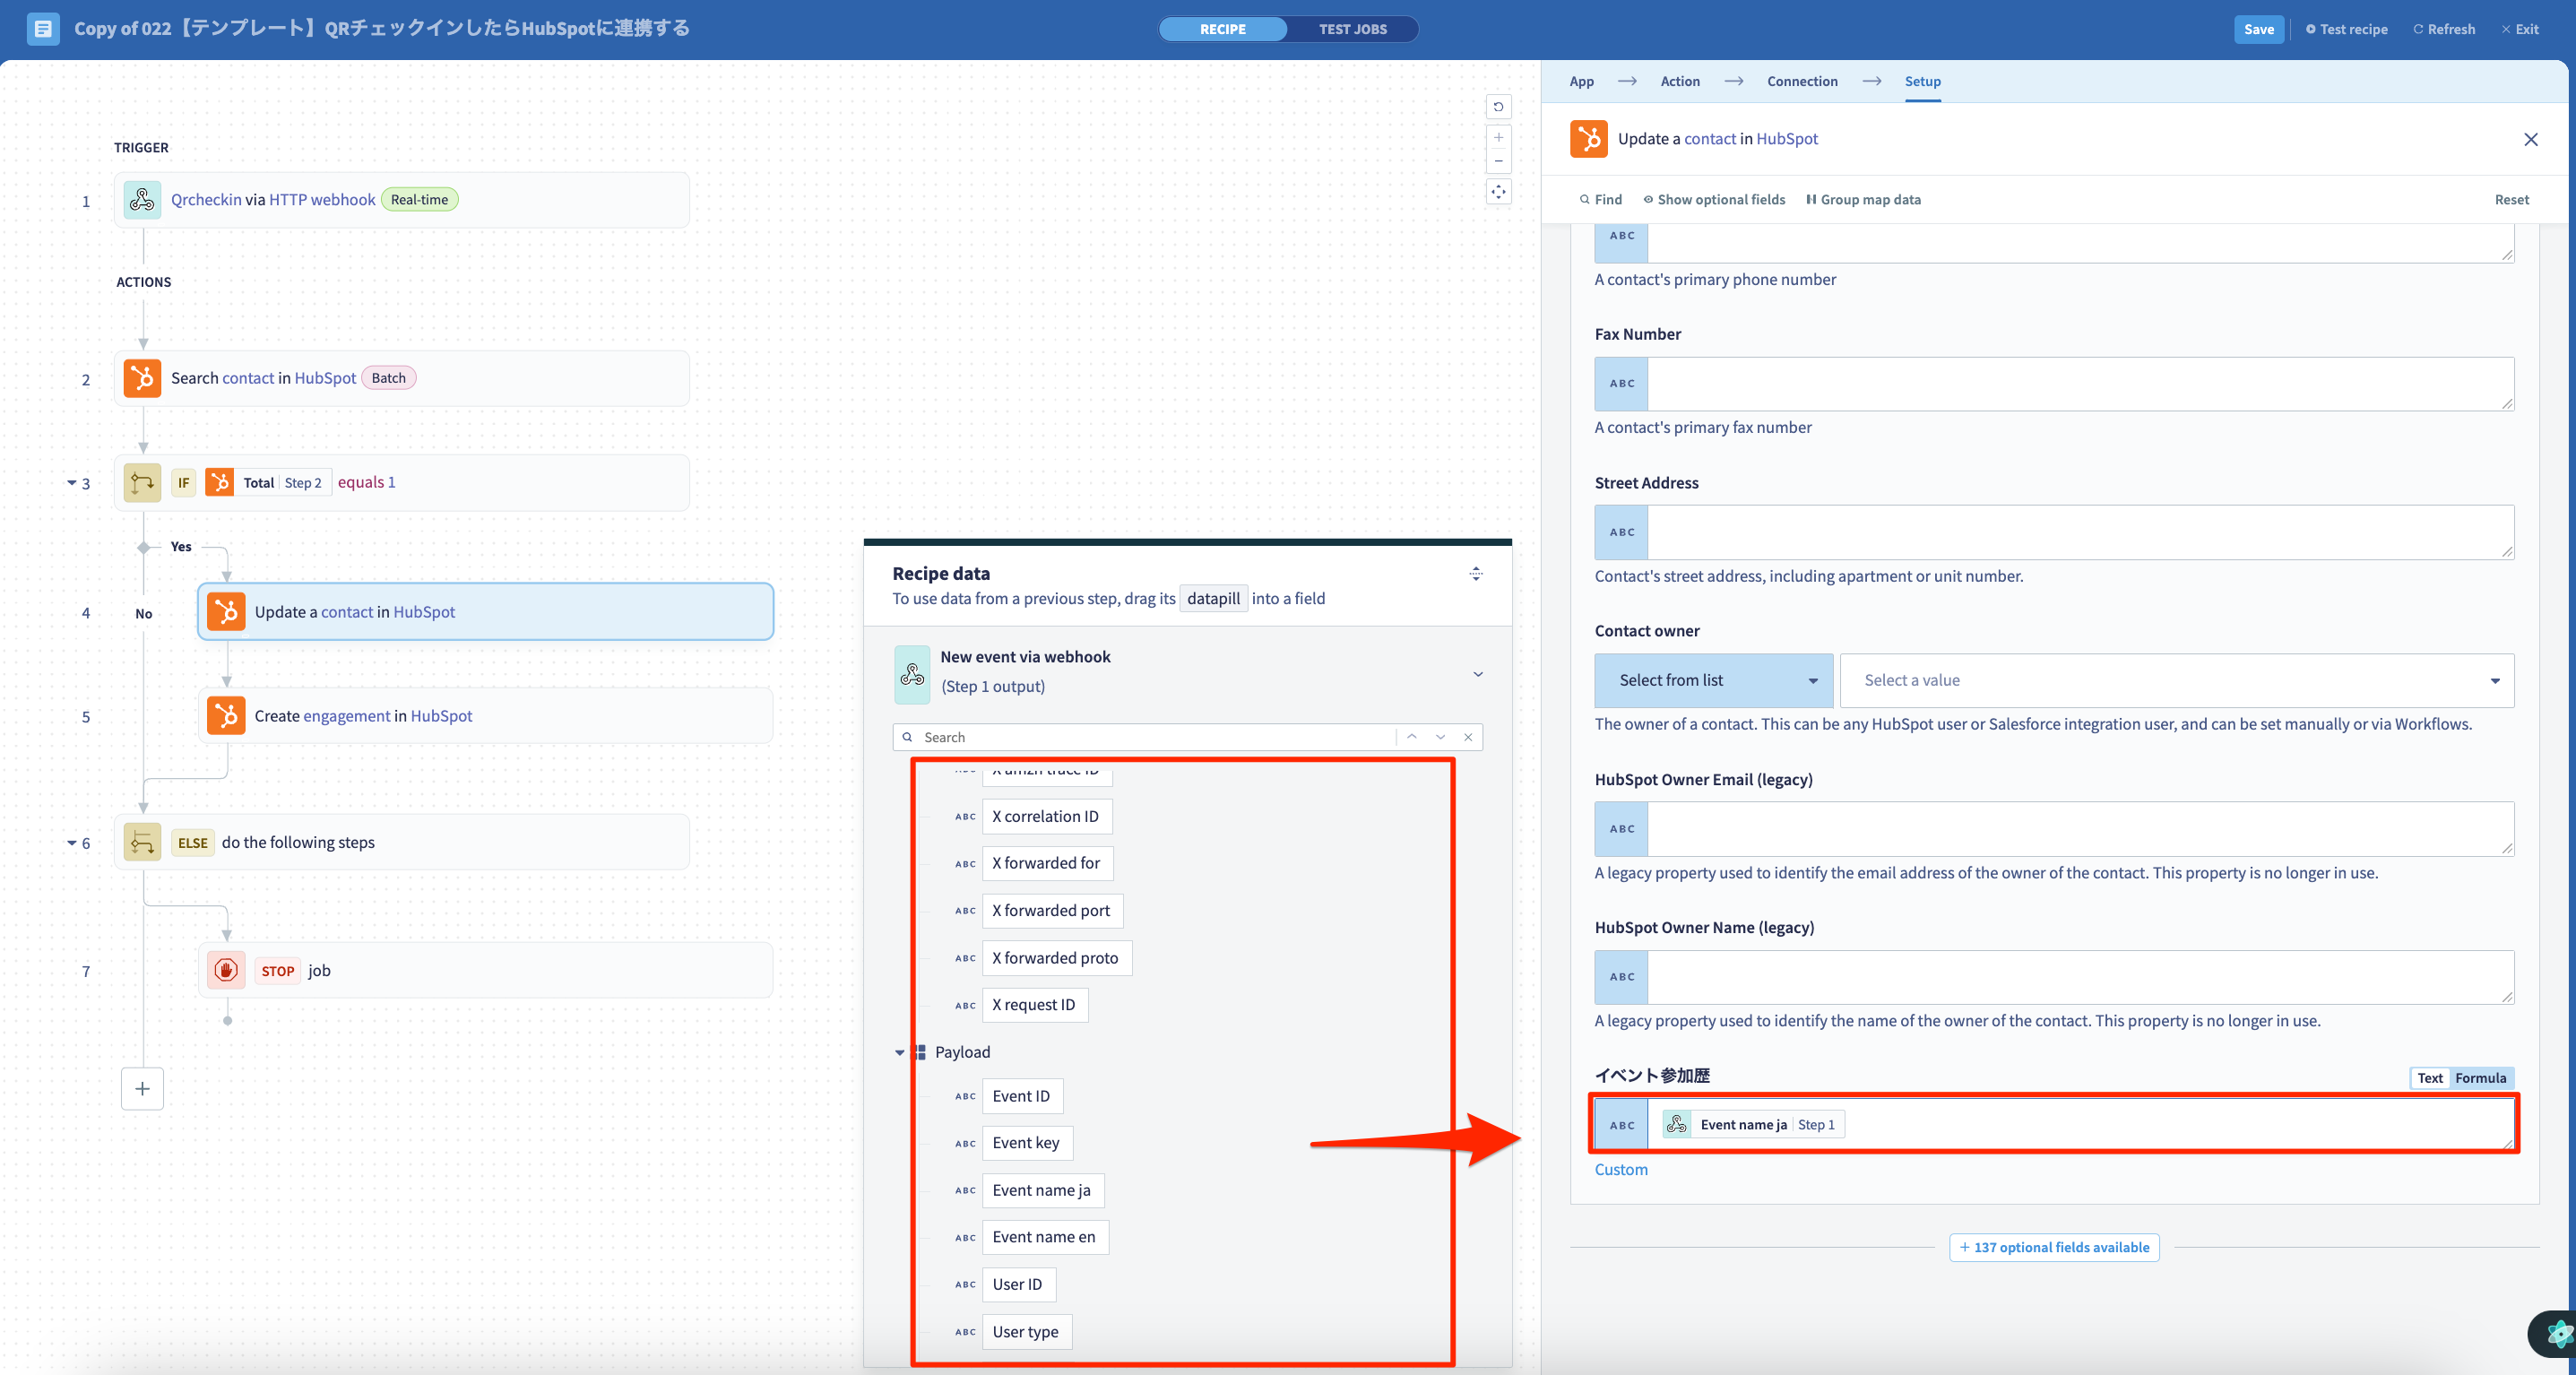Click the IF branch icon in step 3
Screen dimensions: 2576x1375
[x=142, y=482]
